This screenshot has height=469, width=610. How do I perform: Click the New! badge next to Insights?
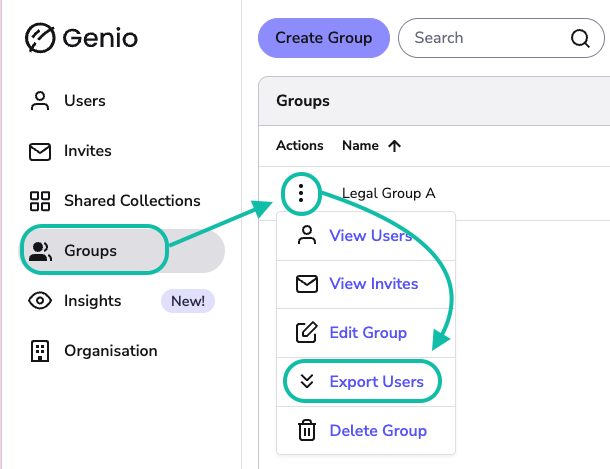(x=188, y=301)
